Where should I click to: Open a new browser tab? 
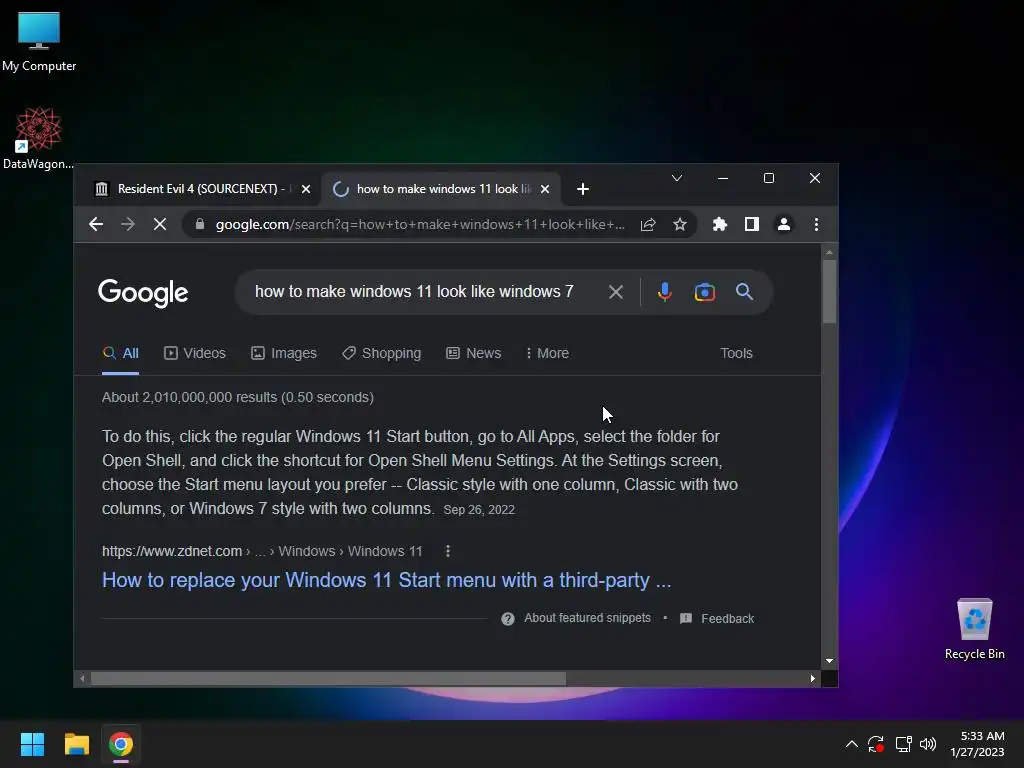(583, 189)
